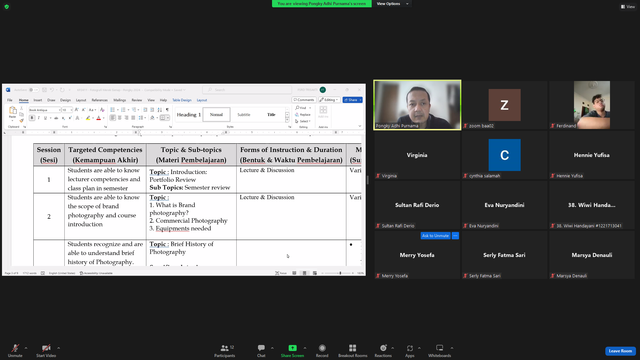
Task: Open the Apps icon in Zoom toolbar
Action: pyautogui.click(x=409, y=348)
